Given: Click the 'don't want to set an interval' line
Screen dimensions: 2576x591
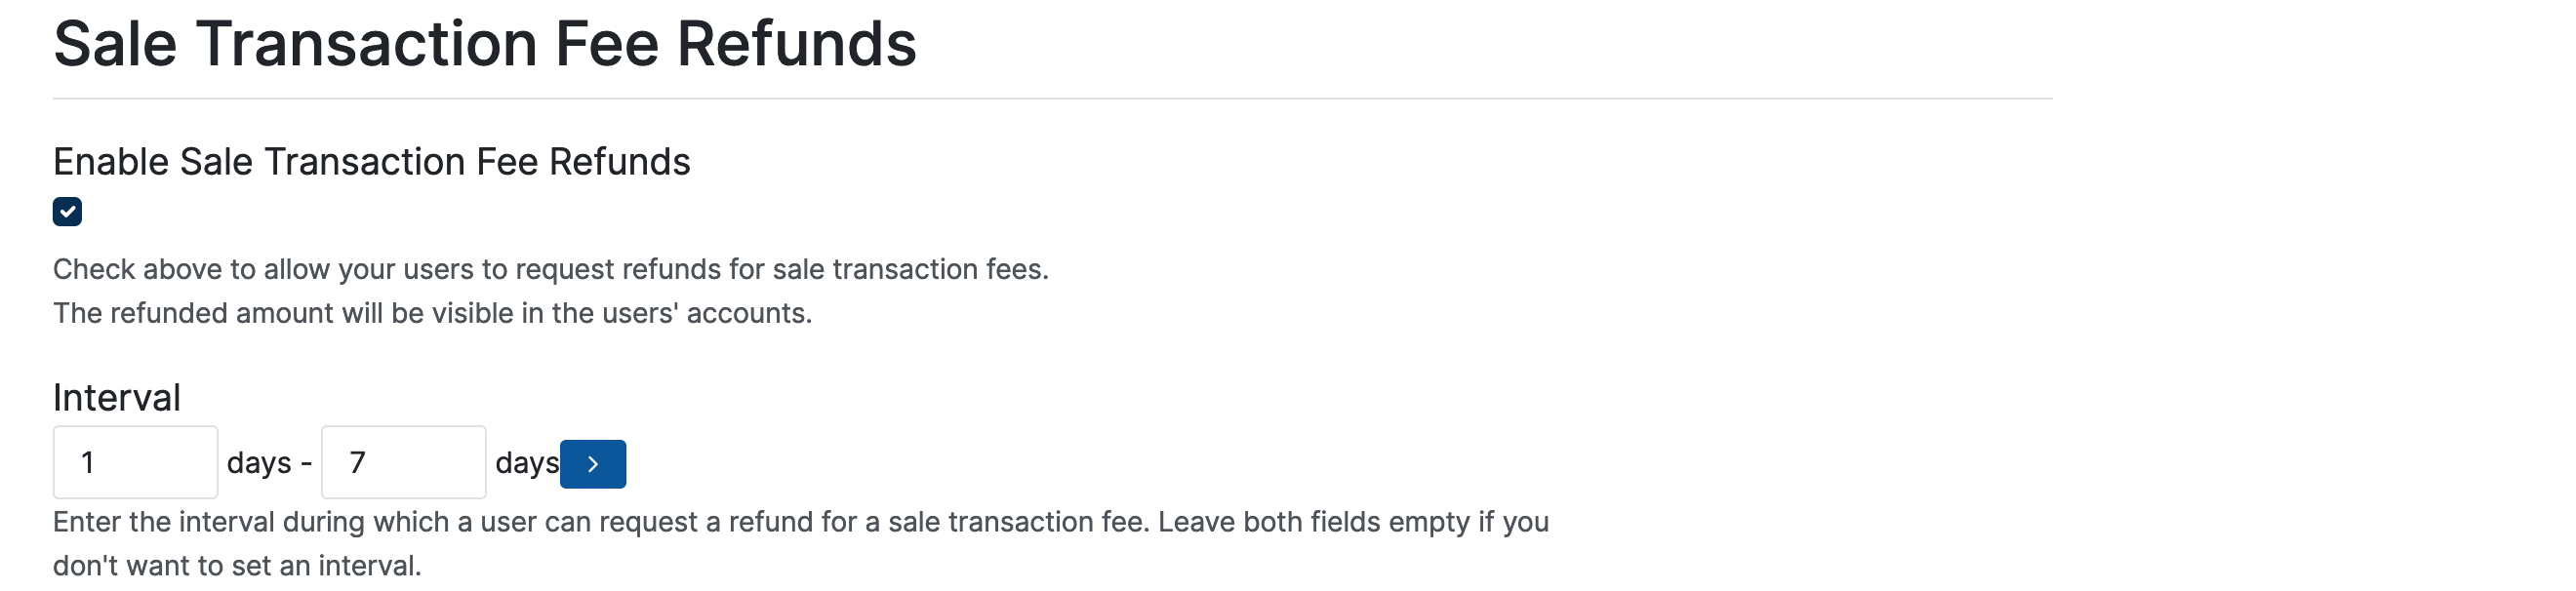Looking at the screenshot, I should point(237,566).
